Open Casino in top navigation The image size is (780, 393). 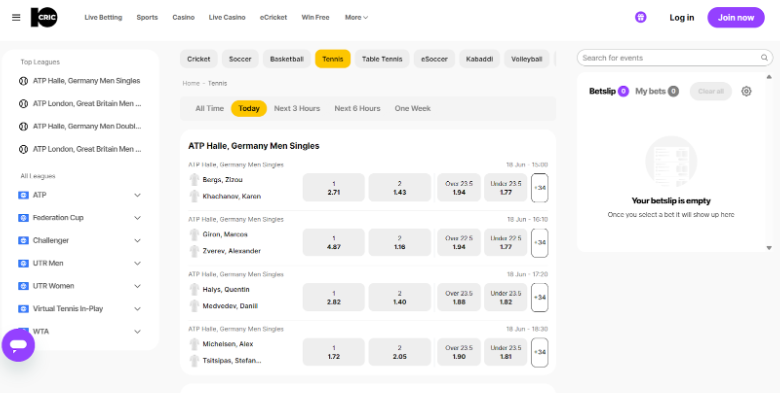tap(183, 17)
